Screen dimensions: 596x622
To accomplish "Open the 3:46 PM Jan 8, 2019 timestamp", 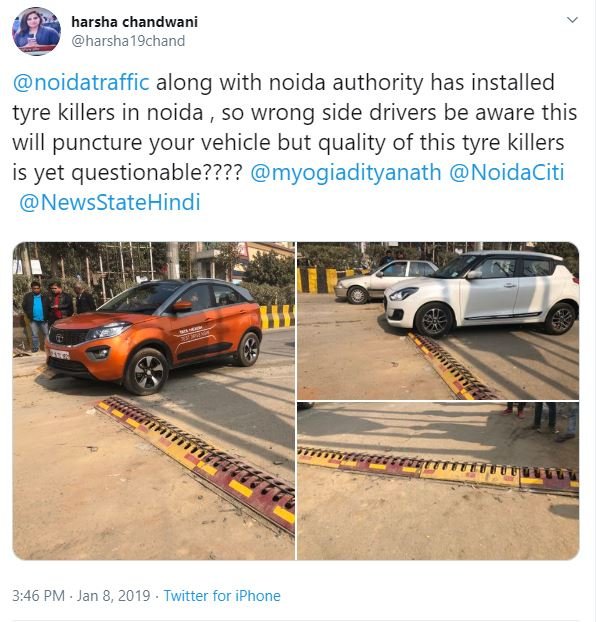I will 81,596.
